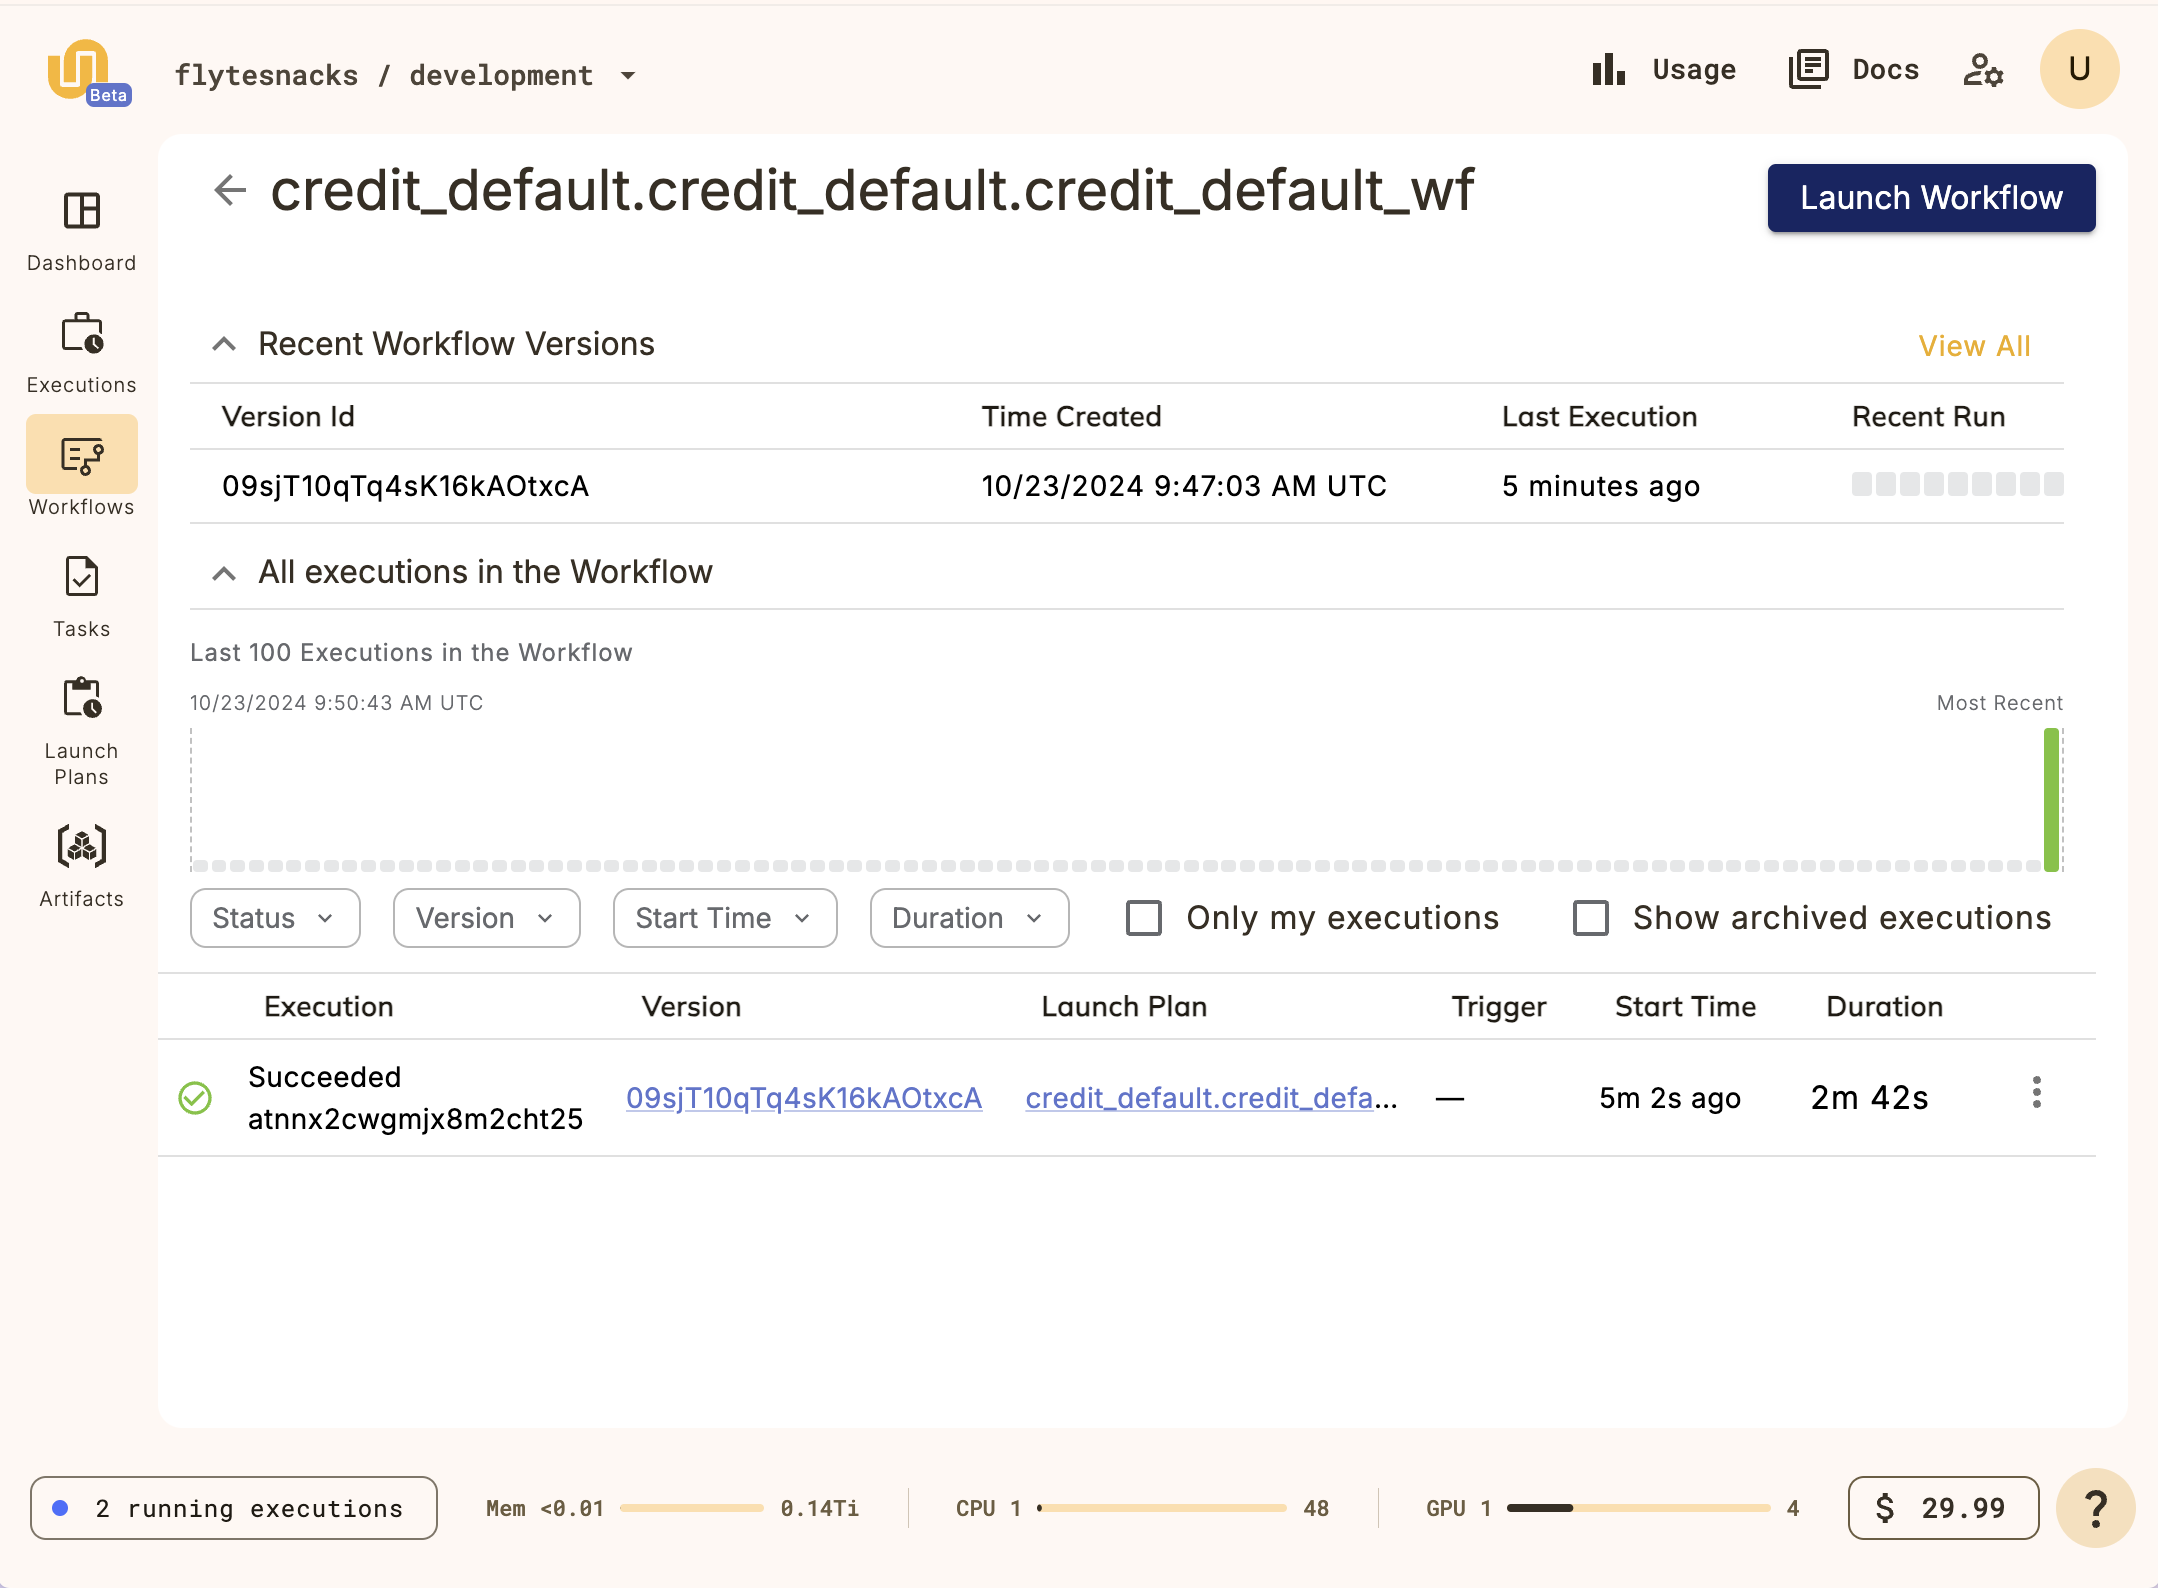This screenshot has height=1588, width=2158.
Task: Check Show archived executions
Action: tap(1590, 918)
